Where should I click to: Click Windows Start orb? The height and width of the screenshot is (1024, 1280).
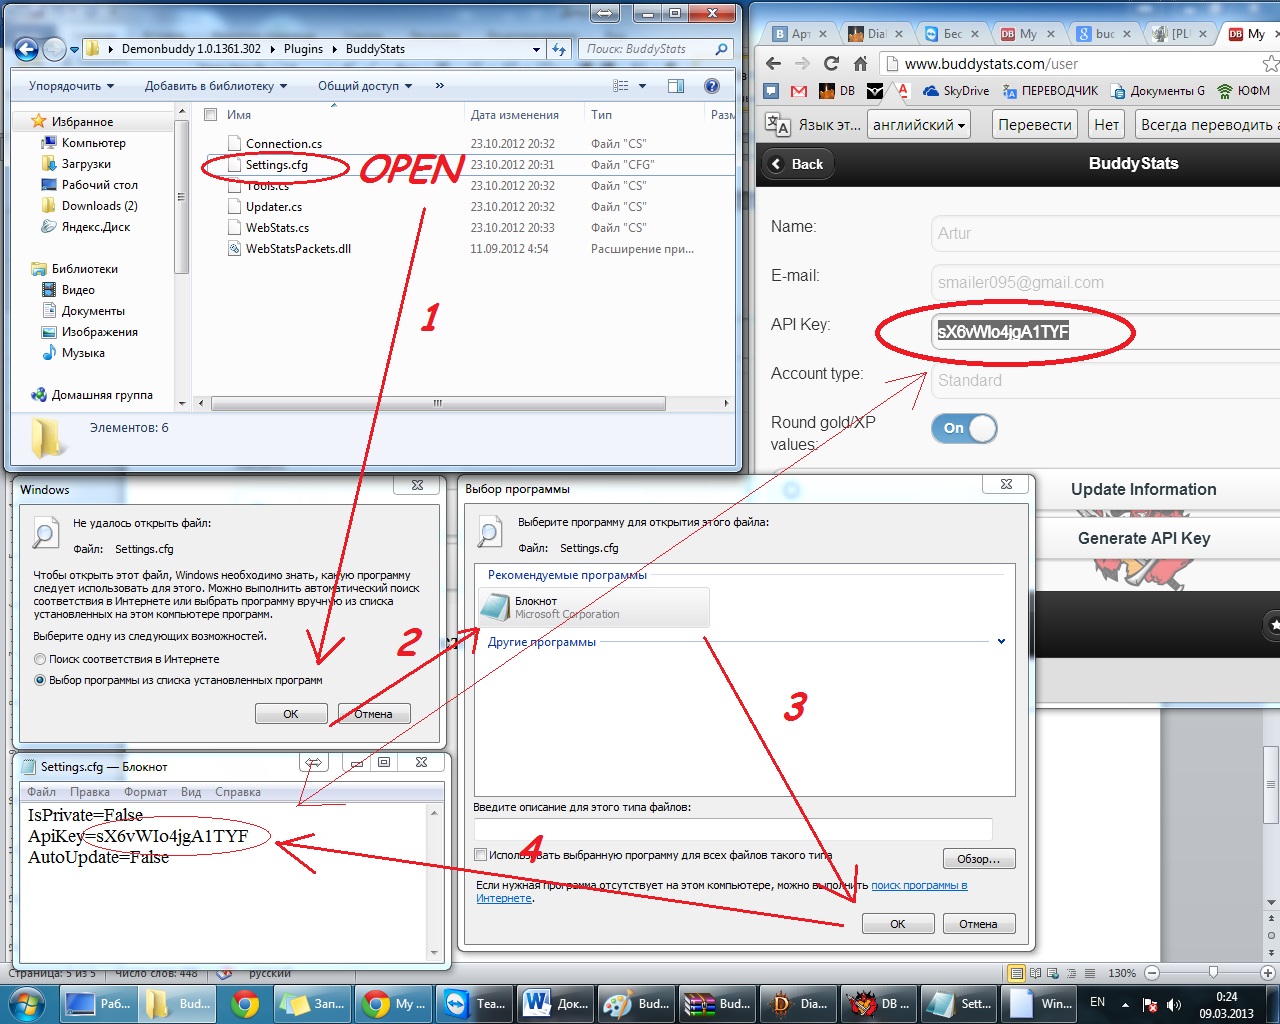click(26, 1003)
